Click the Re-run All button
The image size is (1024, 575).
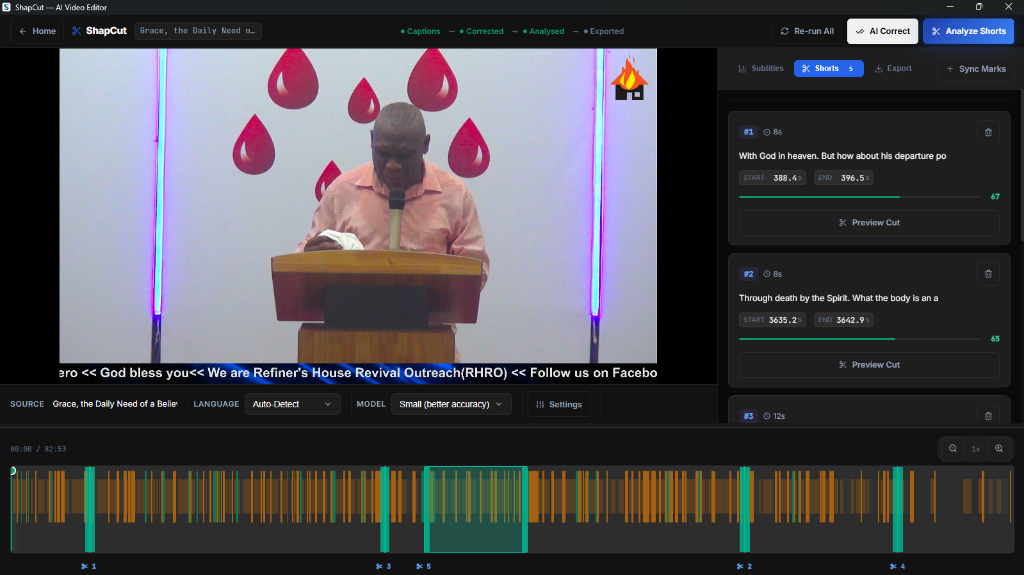(x=807, y=31)
